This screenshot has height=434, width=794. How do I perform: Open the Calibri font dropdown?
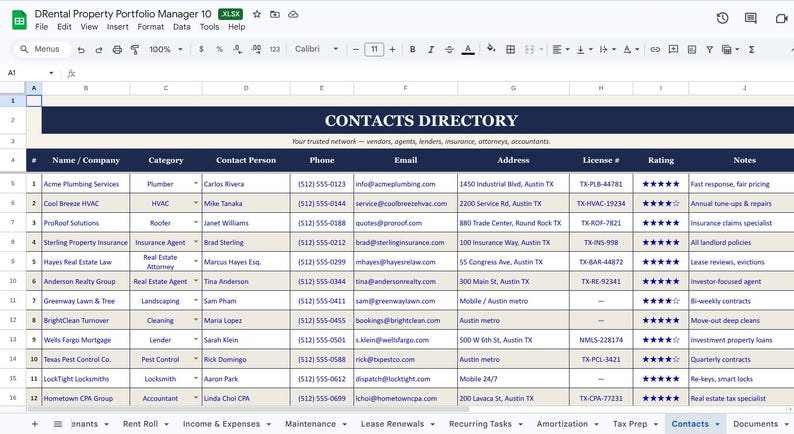(x=316, y=49)
